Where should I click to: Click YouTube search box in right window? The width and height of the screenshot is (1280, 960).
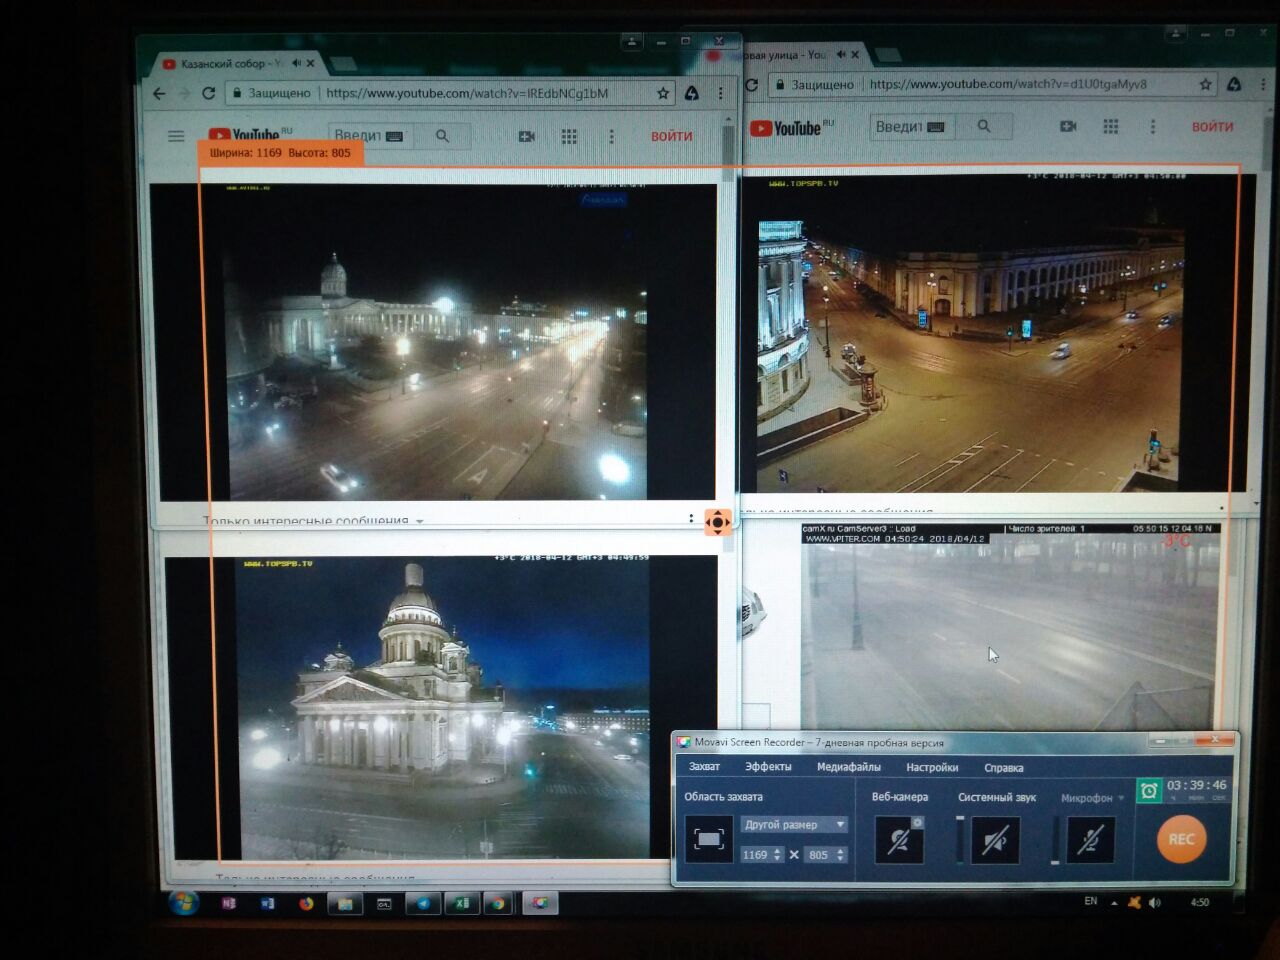pyautogui.click(x=911, y=126)
